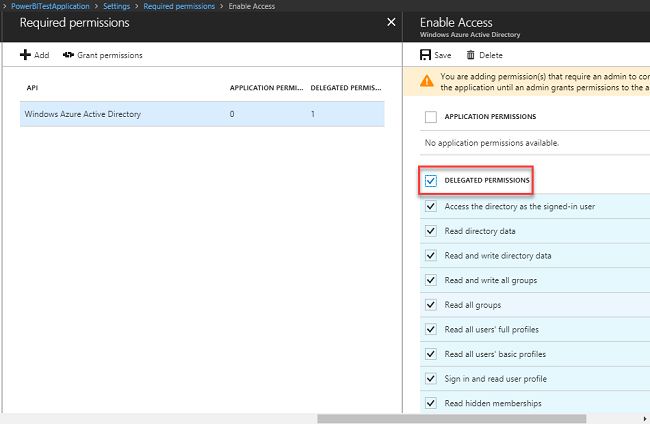The image size is (650, 424).
Task: Uncheck Read and write all groups
Action: [431, 280]
